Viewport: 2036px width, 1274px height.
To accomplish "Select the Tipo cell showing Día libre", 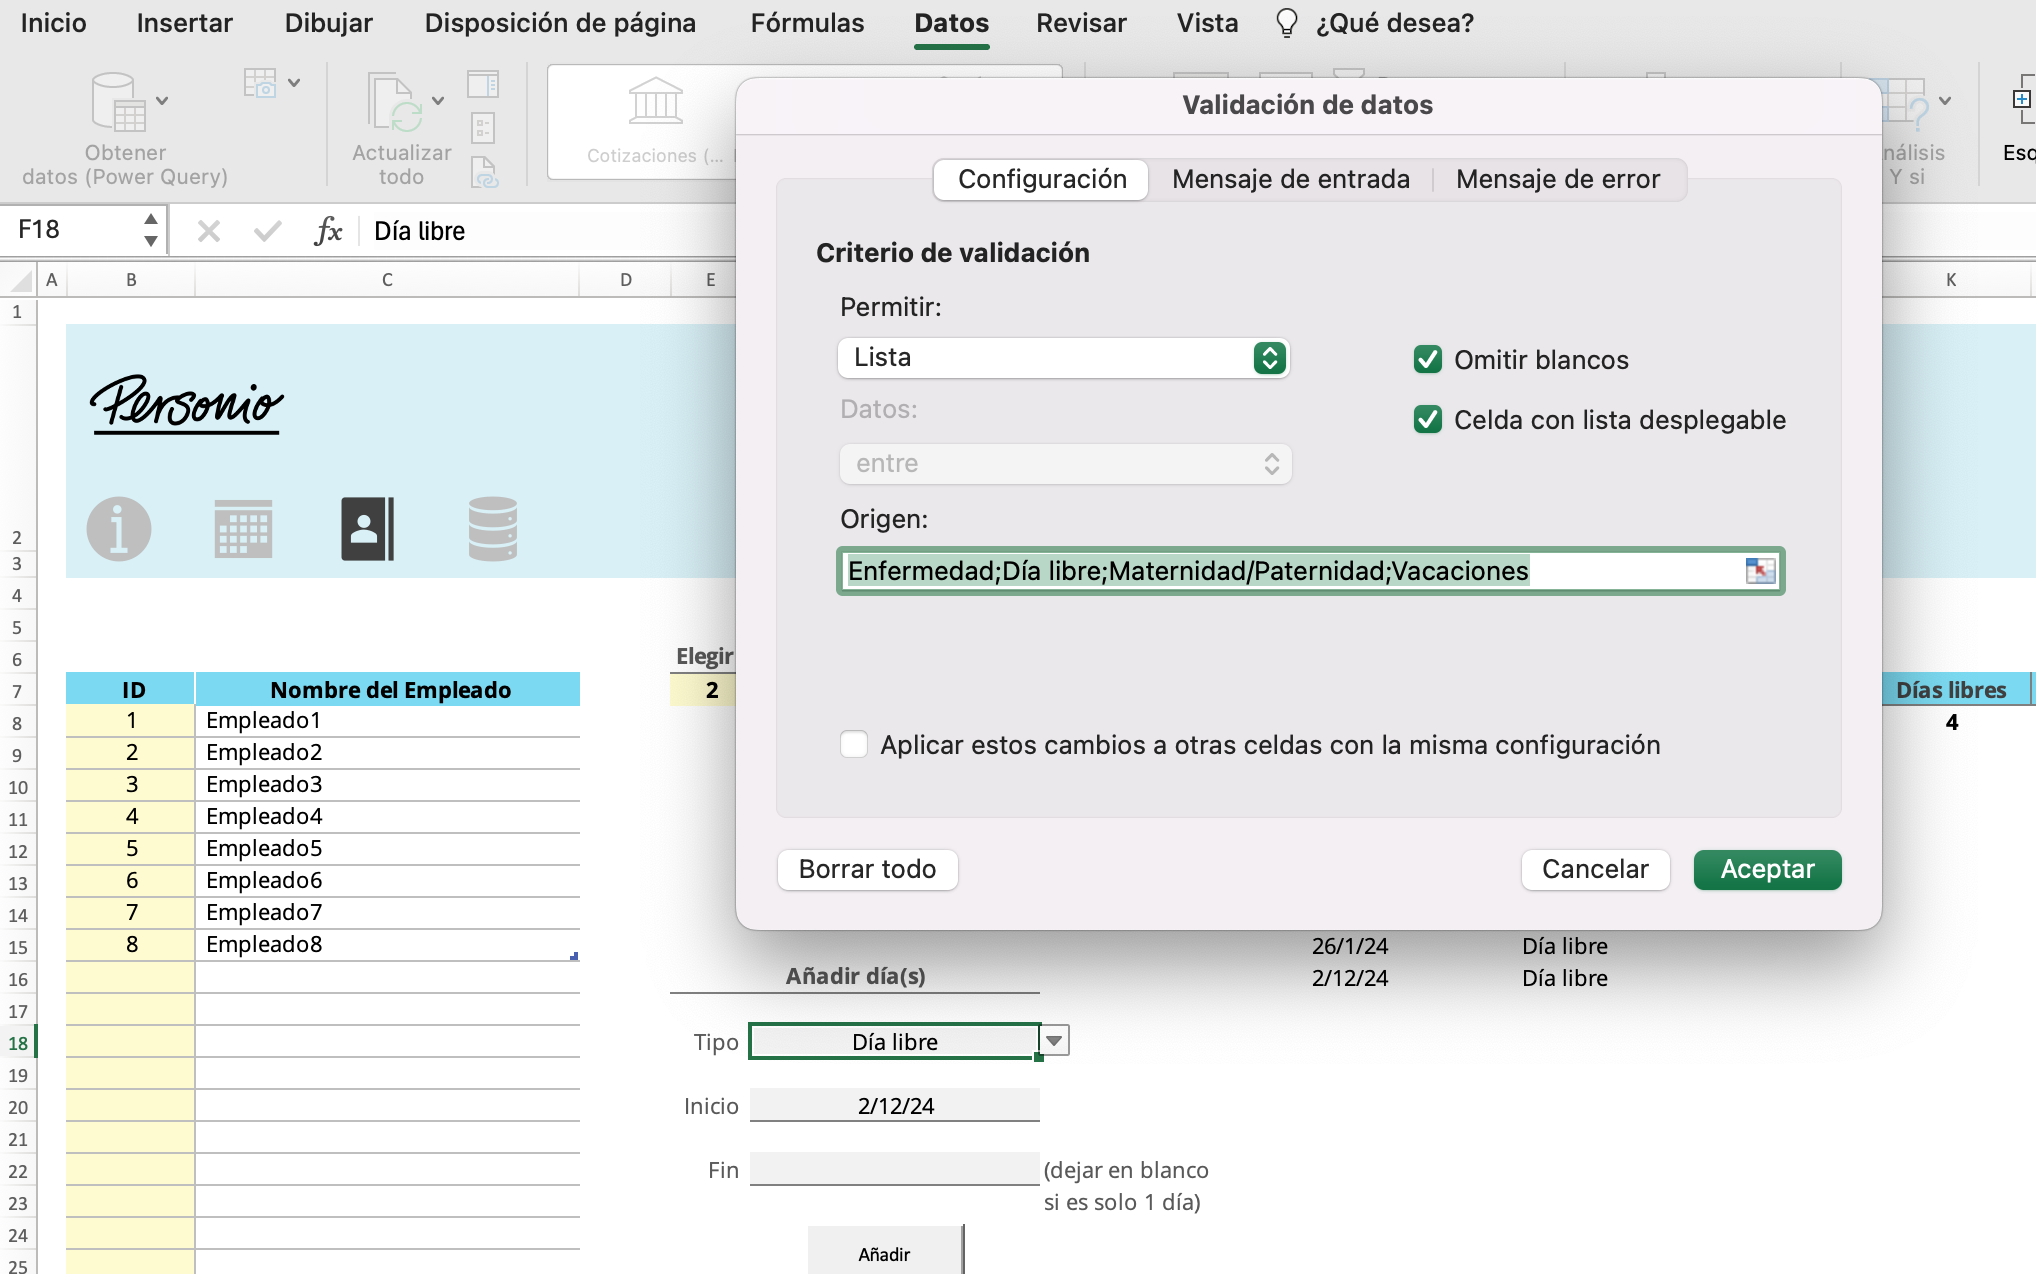I will point(895,1041).
